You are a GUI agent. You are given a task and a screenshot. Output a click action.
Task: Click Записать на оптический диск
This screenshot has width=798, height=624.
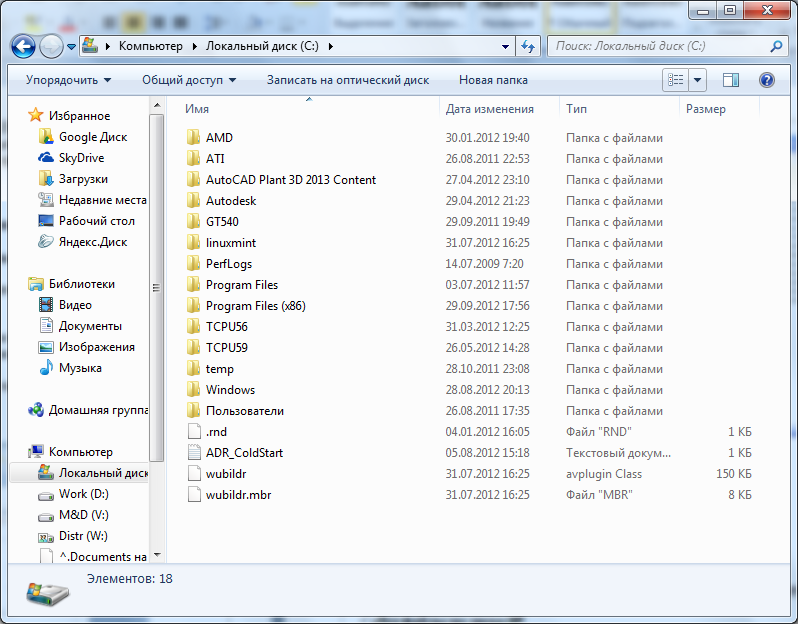(x=348, y=80)
